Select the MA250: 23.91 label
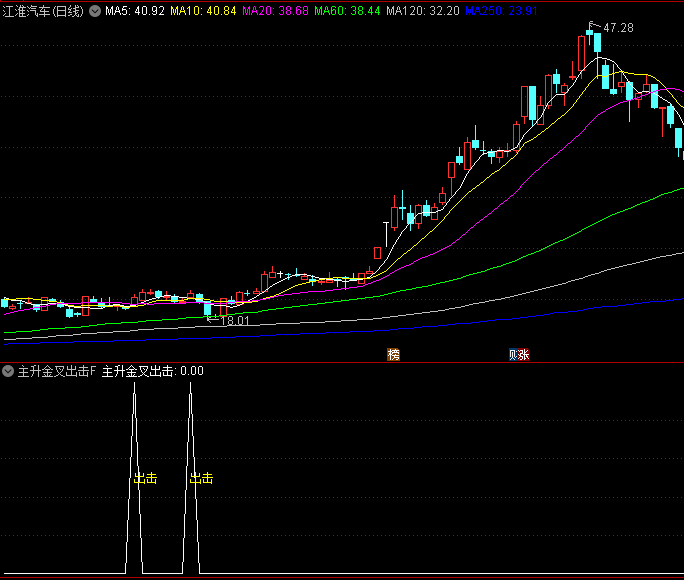This screenshot has height=580, width=684. point(501,11)
